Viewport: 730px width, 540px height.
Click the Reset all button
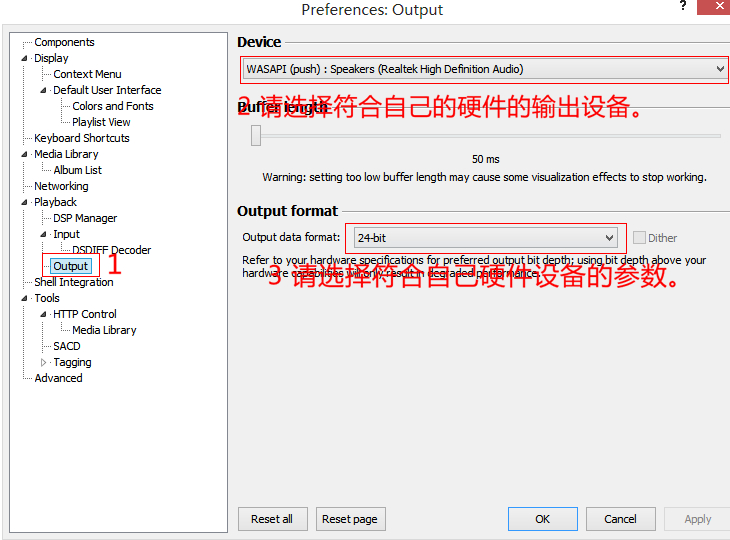pos(272,519)
